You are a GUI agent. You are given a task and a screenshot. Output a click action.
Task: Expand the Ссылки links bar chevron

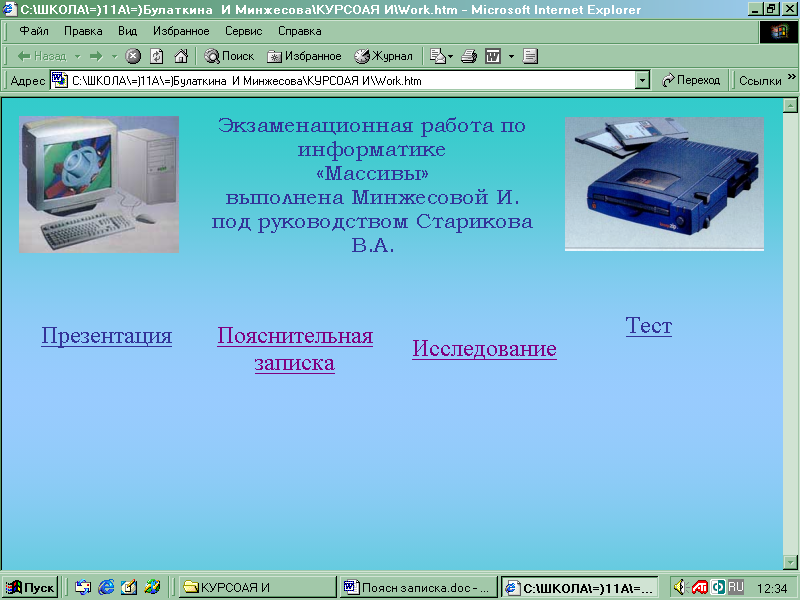[791, 77]
